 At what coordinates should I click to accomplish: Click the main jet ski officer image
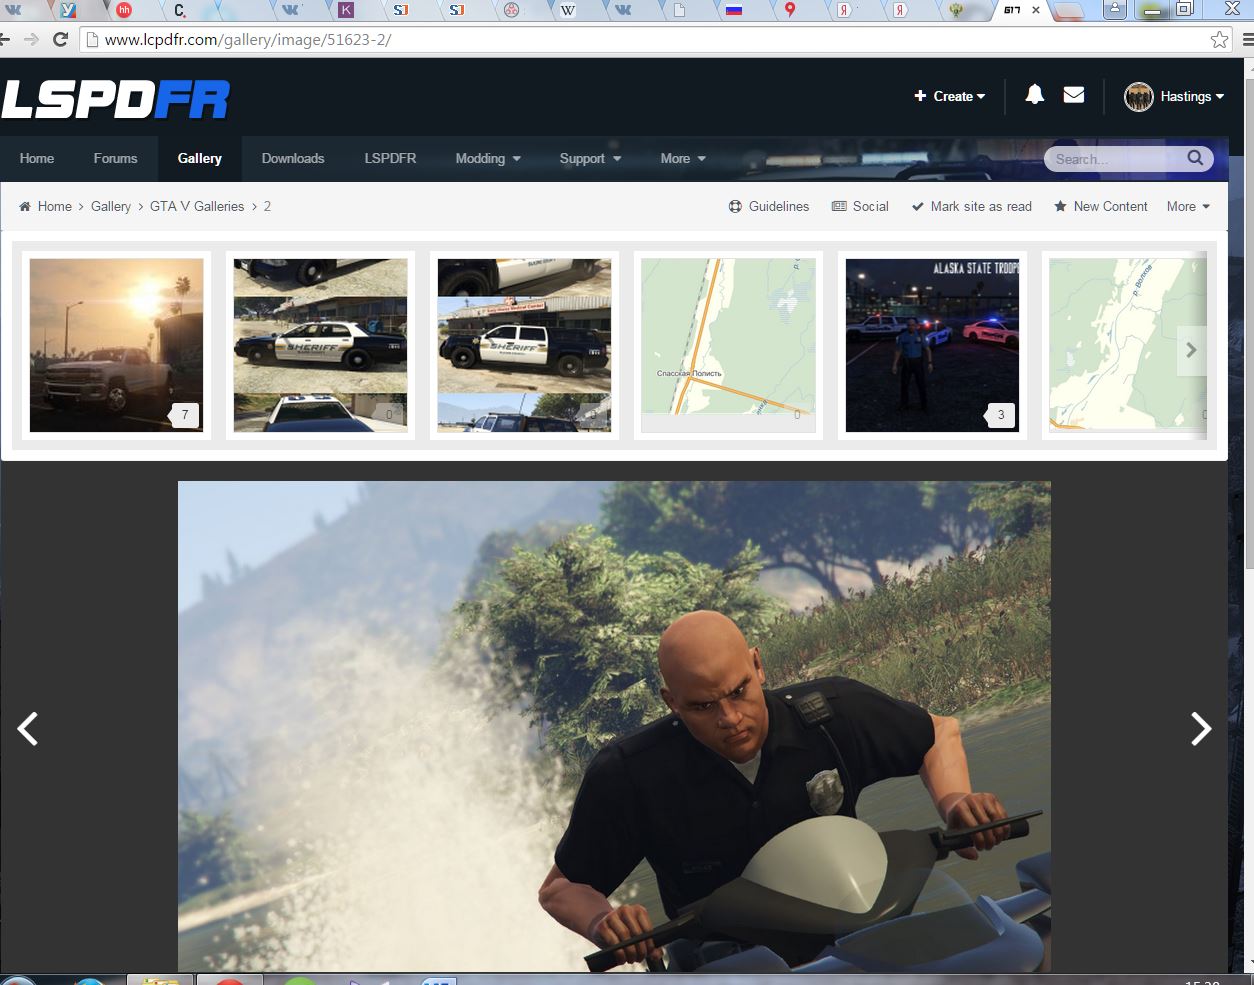(x=614, y=727)
